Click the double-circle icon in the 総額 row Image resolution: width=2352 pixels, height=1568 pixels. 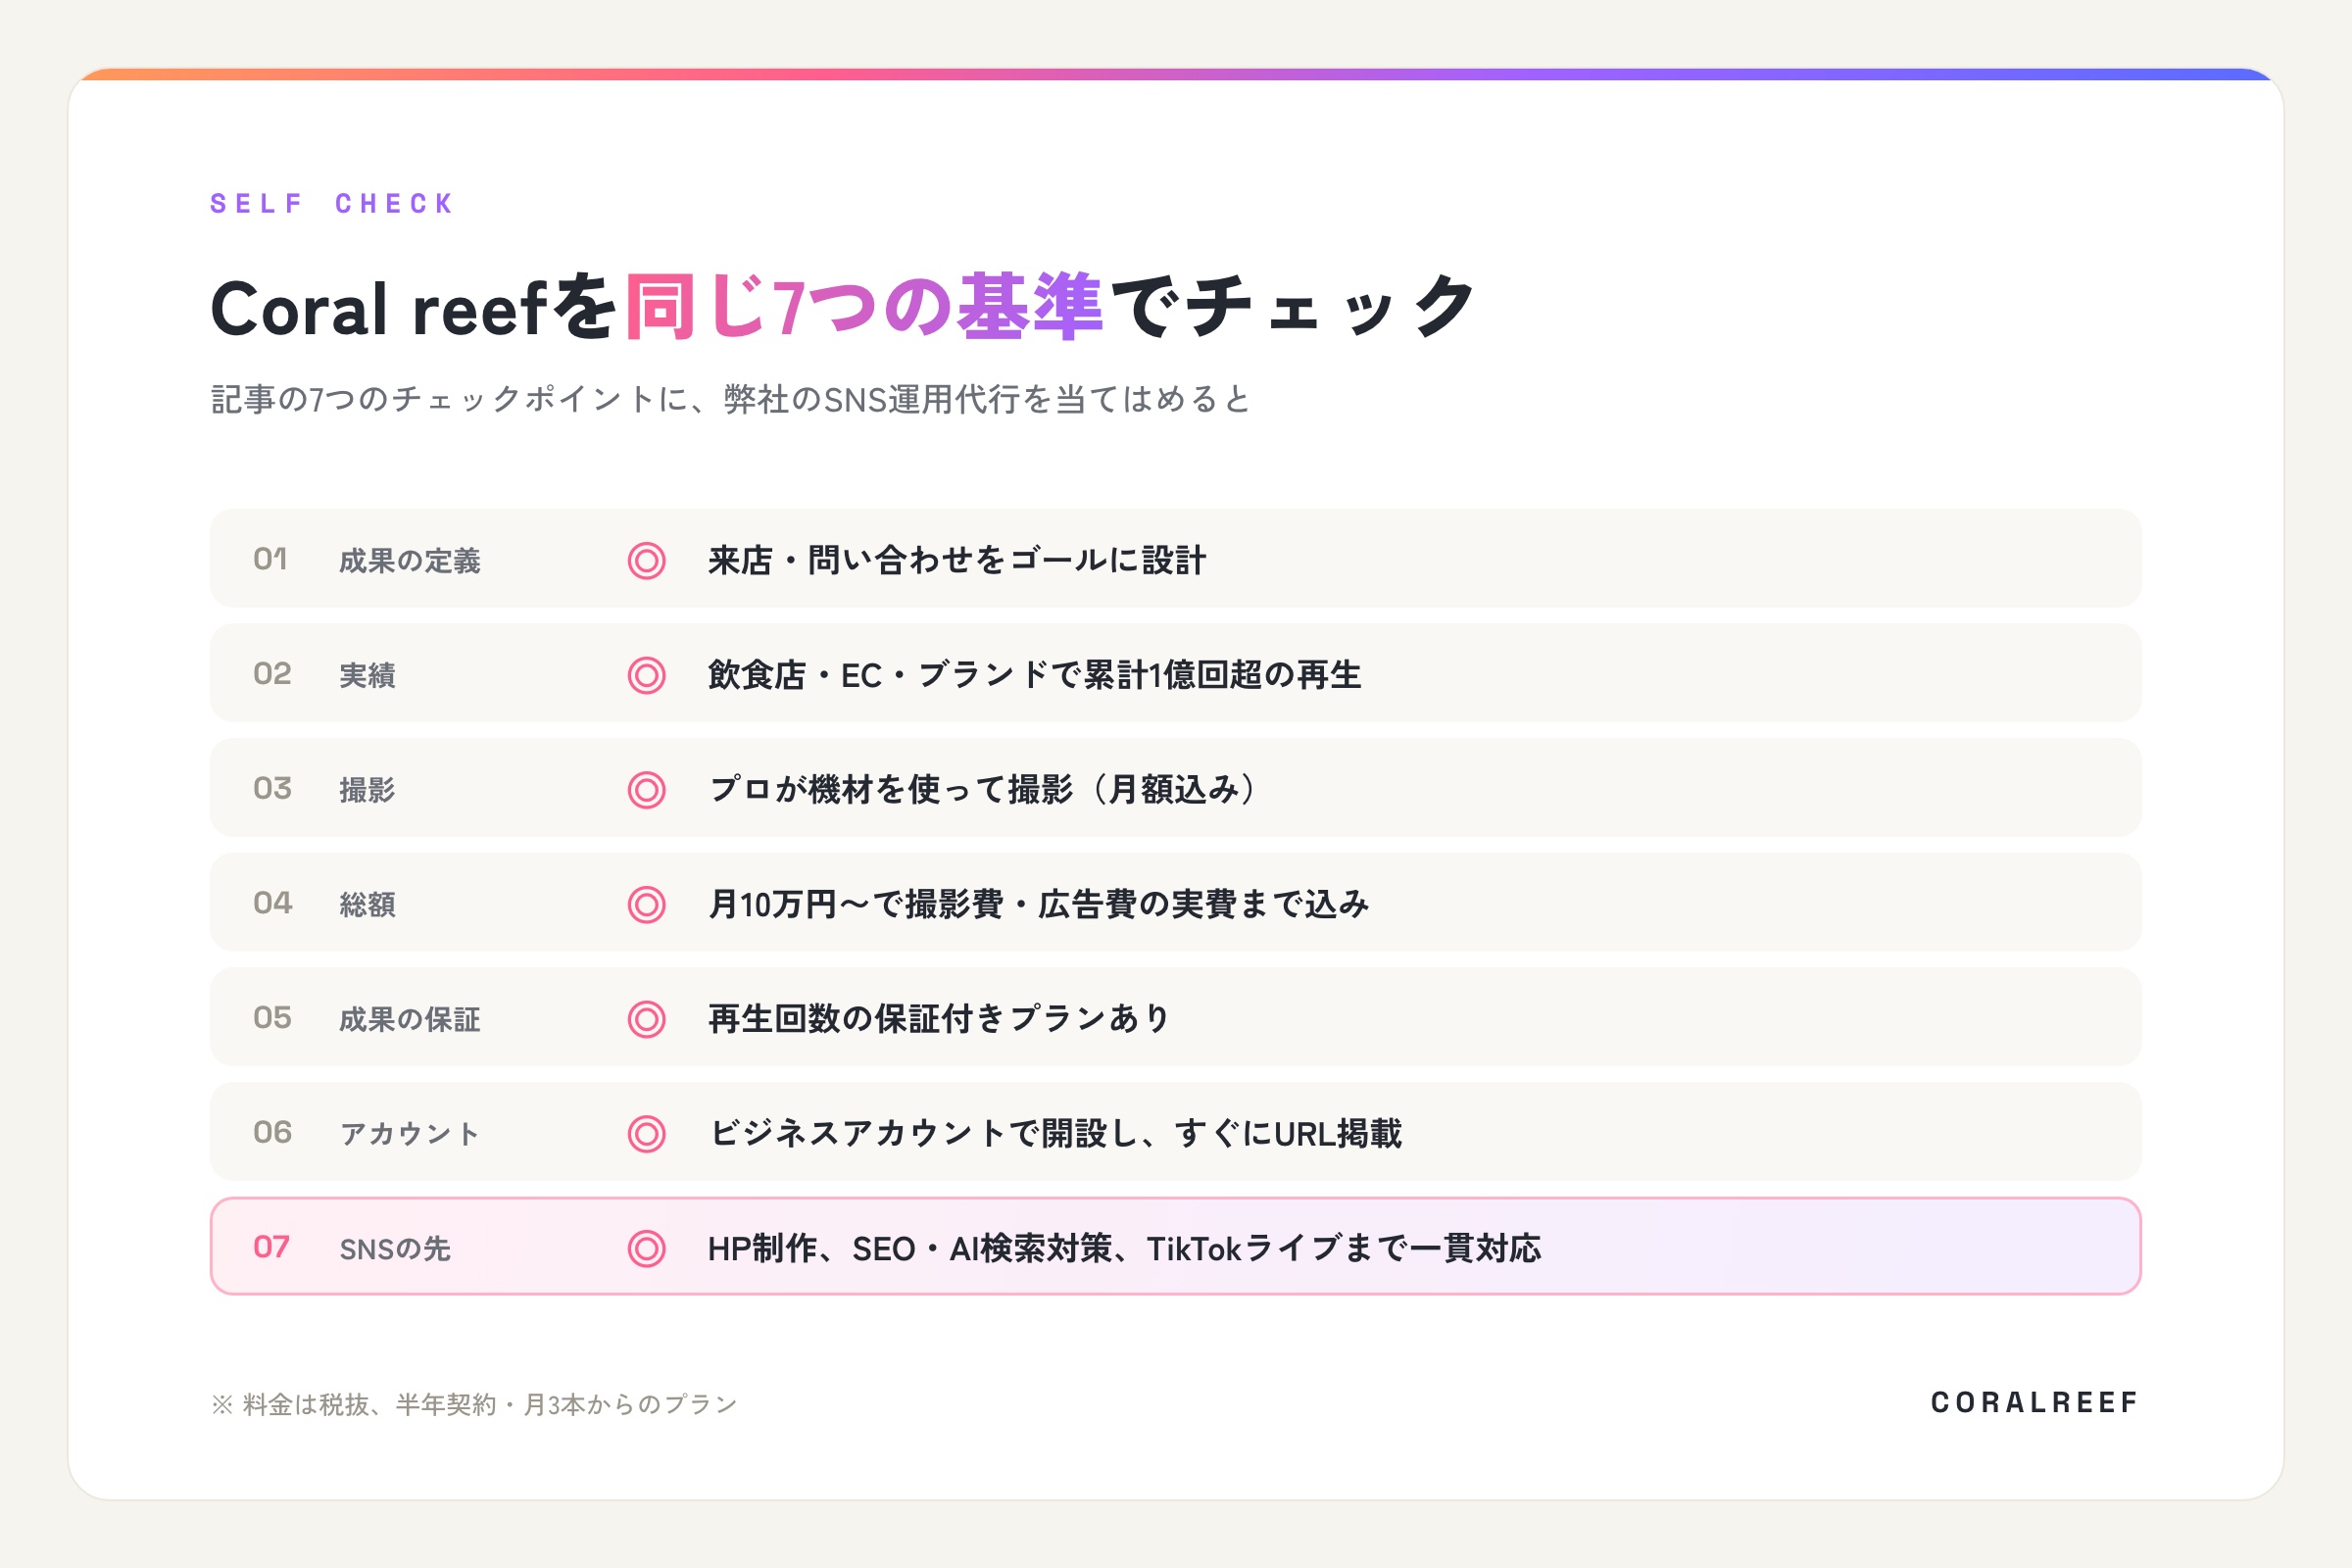click(x=646, y=904)
